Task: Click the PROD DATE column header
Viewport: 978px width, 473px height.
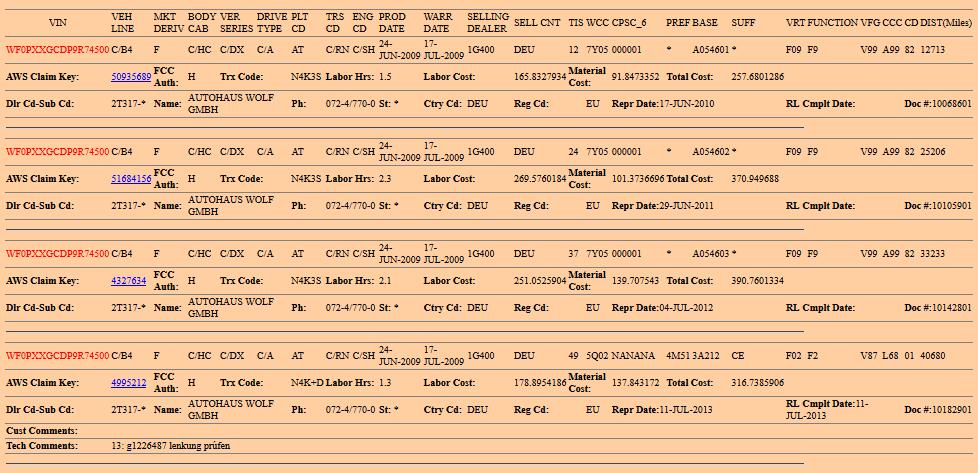Action: (x=392, y=23)
